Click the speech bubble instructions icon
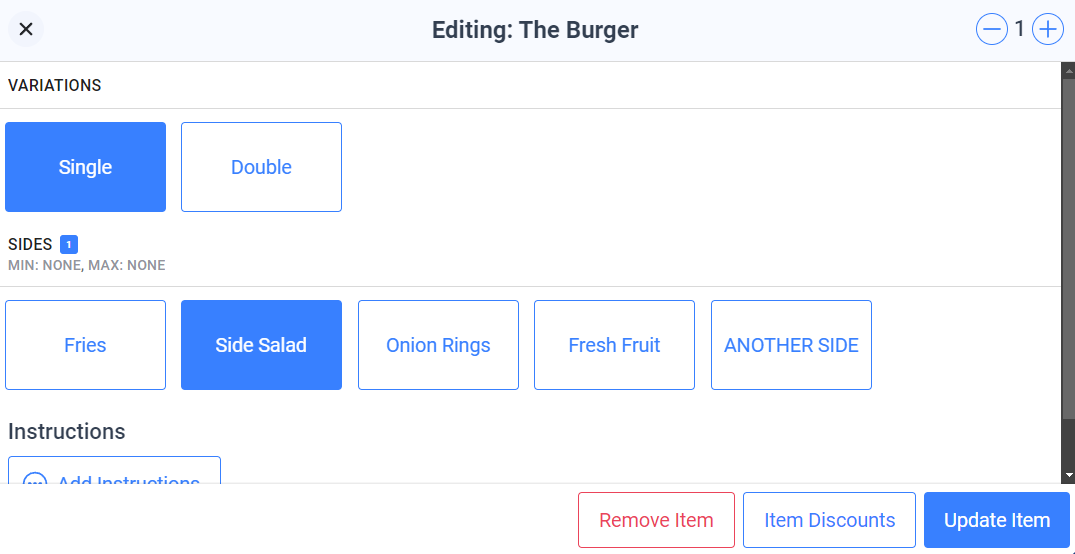This screenshot has width=1075, height=554. tap(35, 479)
